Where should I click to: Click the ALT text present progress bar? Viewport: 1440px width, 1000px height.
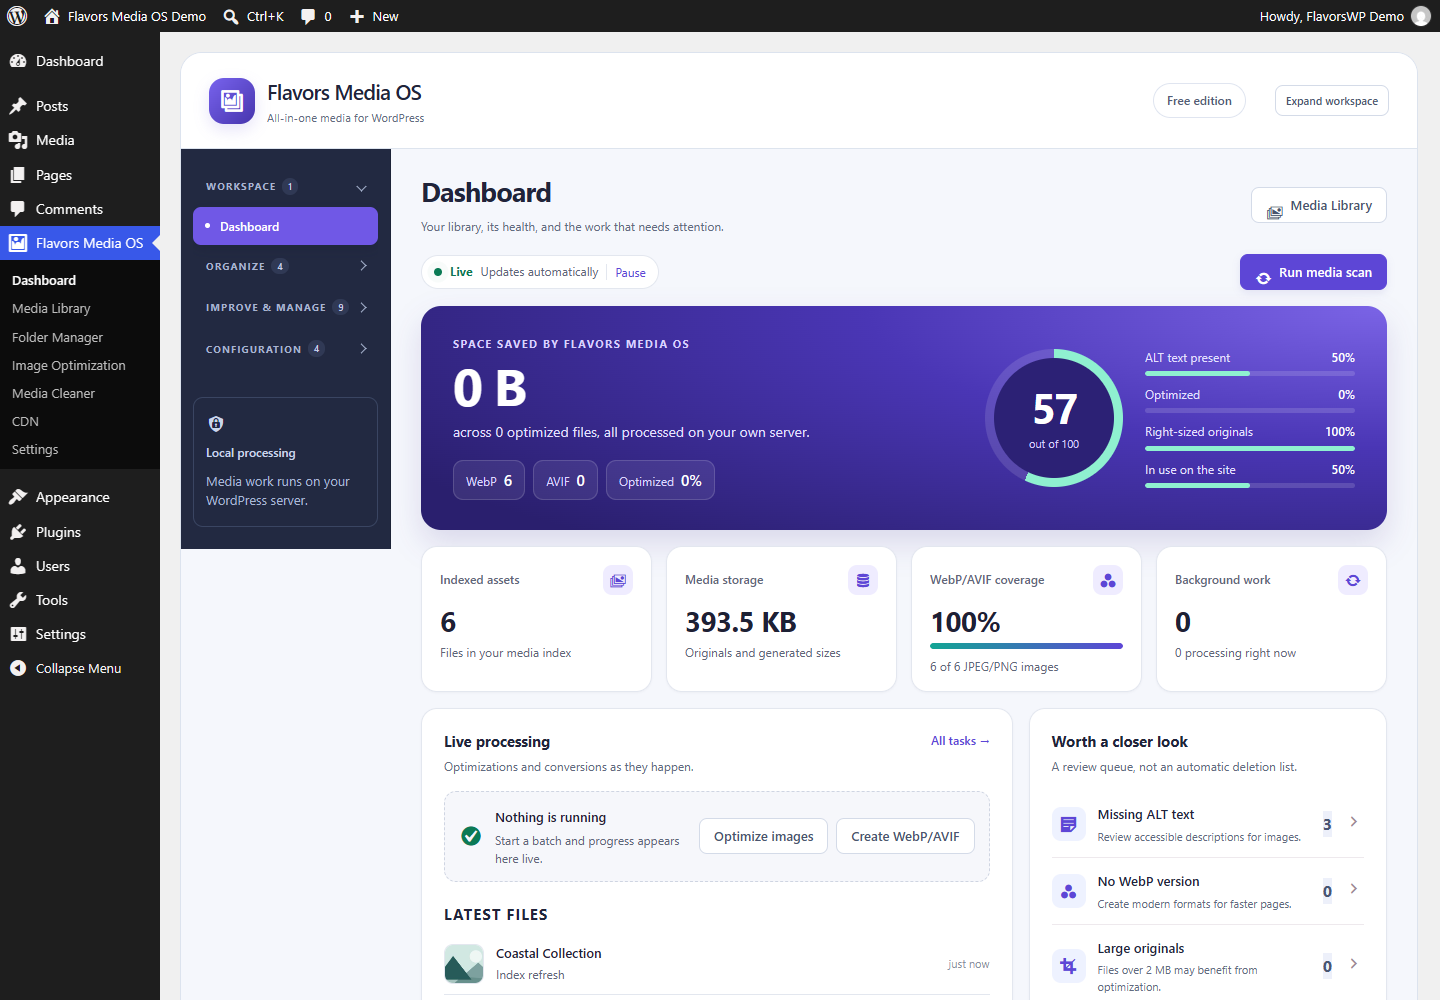click(1250, 373)
